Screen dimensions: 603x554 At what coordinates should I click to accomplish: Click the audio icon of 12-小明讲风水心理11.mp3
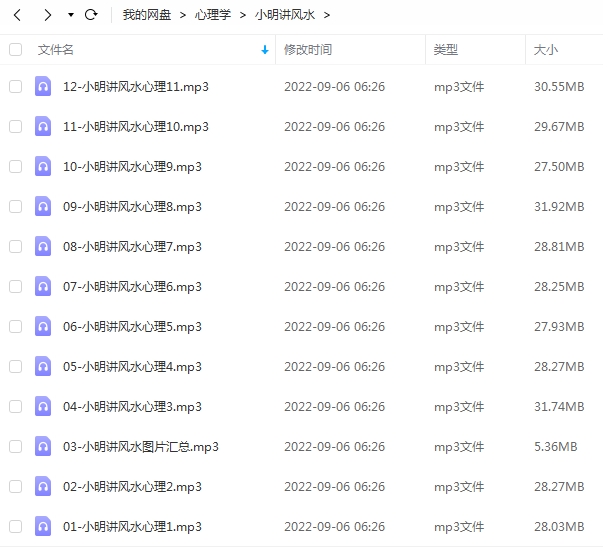(43, 86)
